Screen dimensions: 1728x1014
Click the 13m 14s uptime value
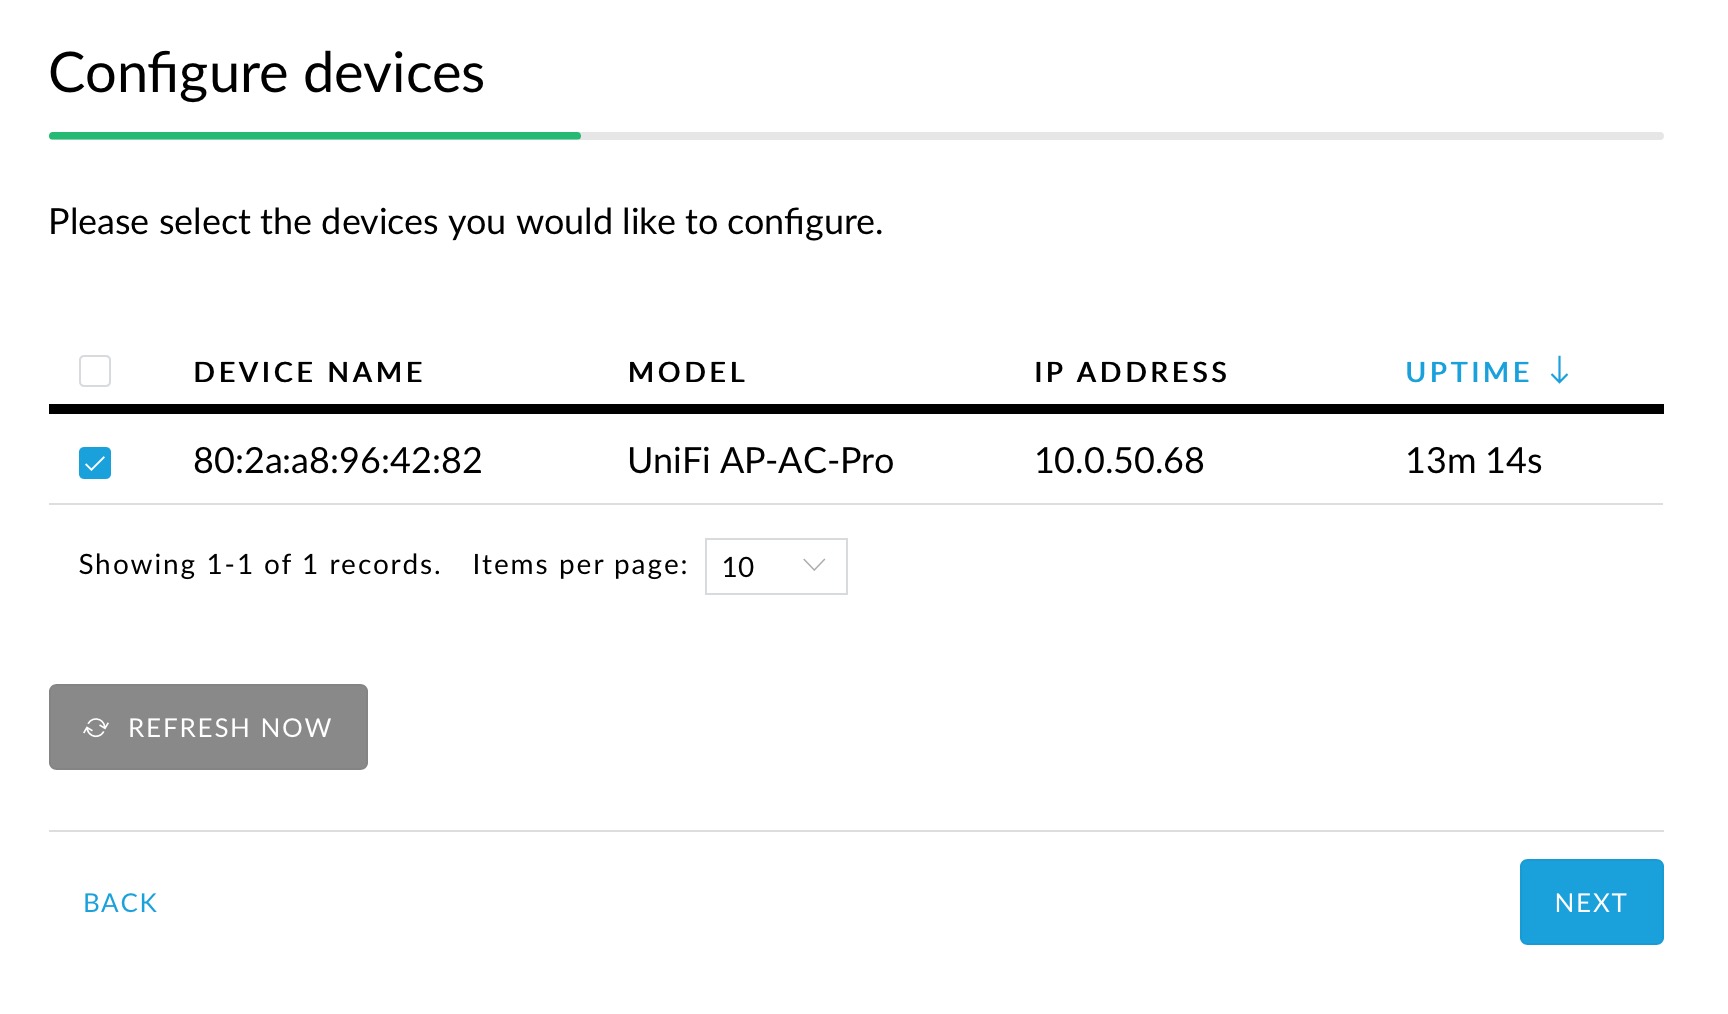[1473, 461]
